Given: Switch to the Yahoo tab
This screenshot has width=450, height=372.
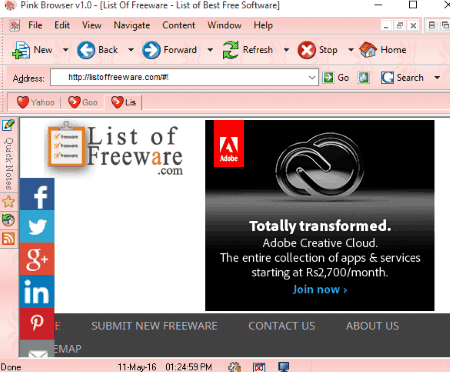Looking at the screenshot, I should 36,102.
